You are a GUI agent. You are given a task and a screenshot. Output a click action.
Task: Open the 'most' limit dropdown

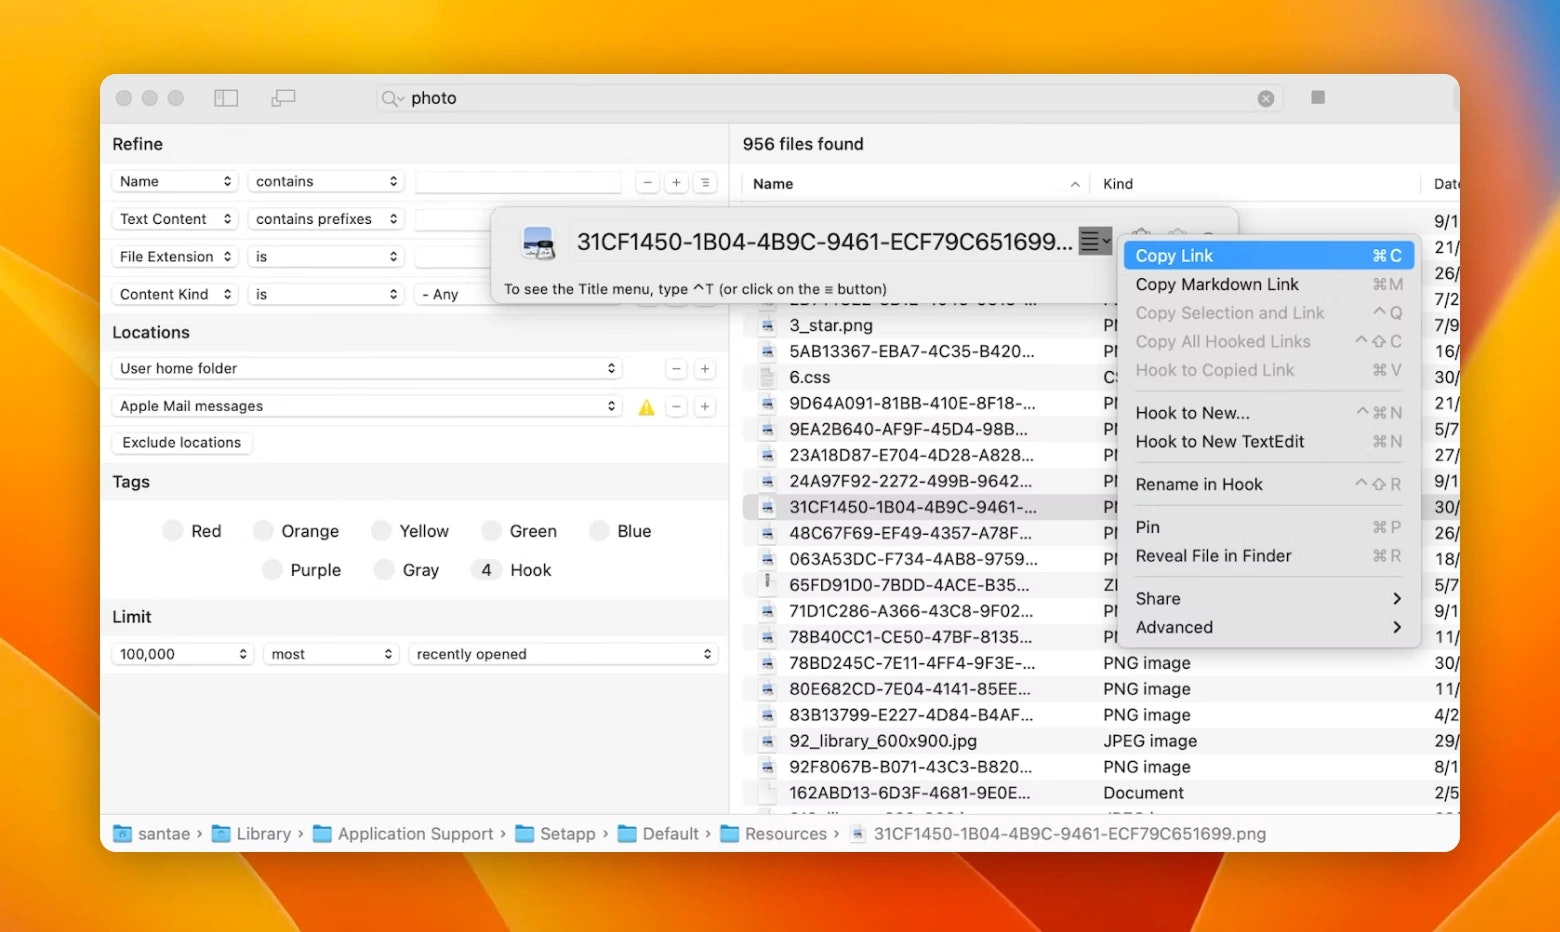(x=331, y=654)
